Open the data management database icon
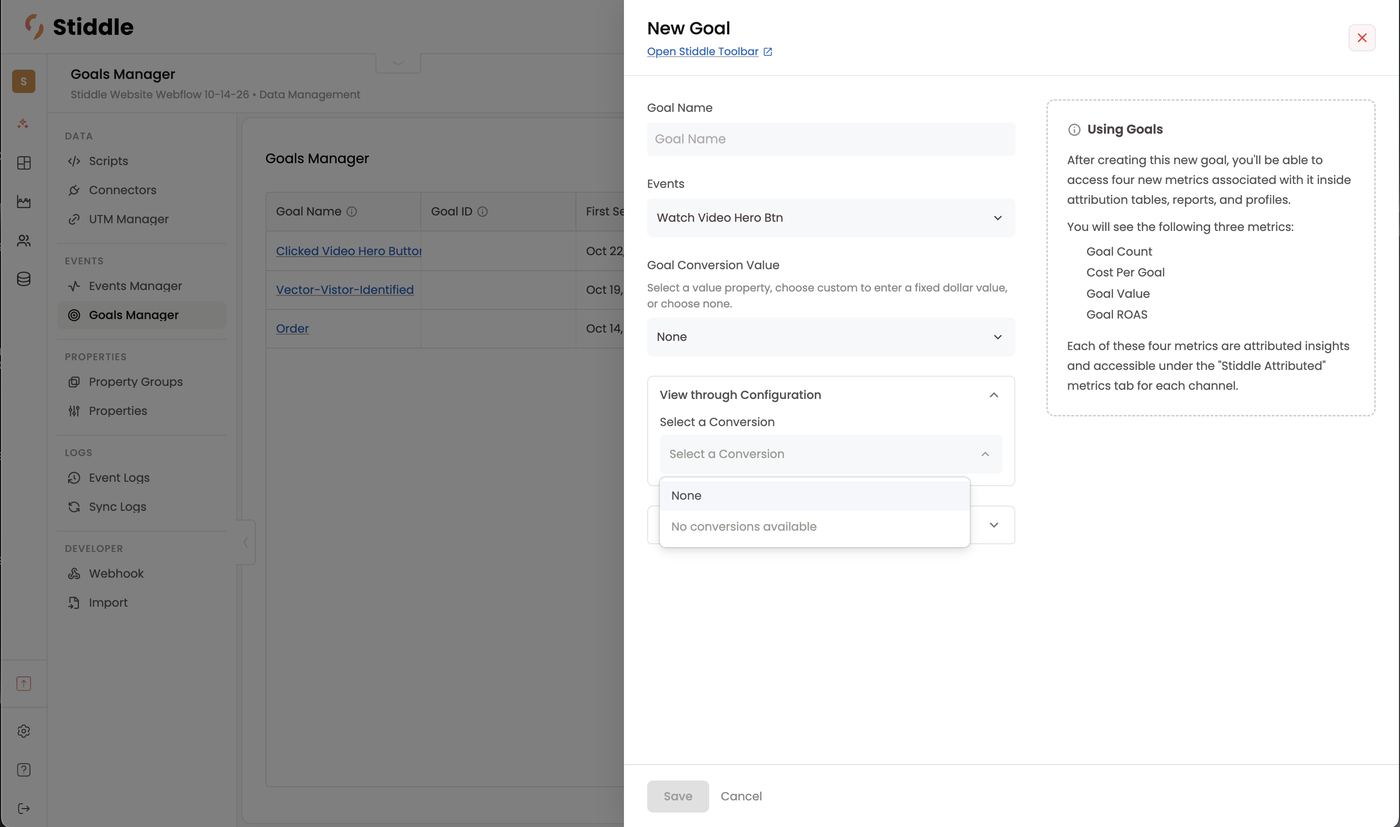The image size is (1400, 827). 24,279
